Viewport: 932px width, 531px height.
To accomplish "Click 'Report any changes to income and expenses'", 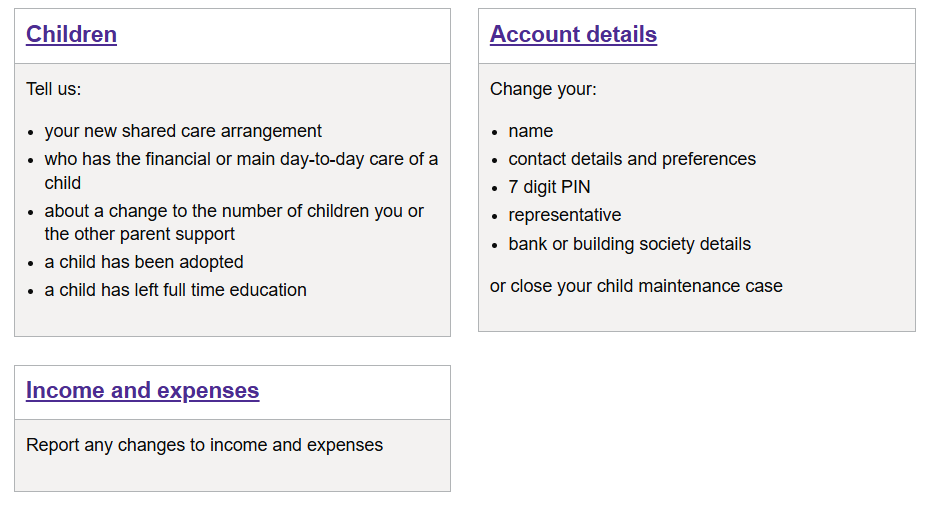I will tap(204, 445).
